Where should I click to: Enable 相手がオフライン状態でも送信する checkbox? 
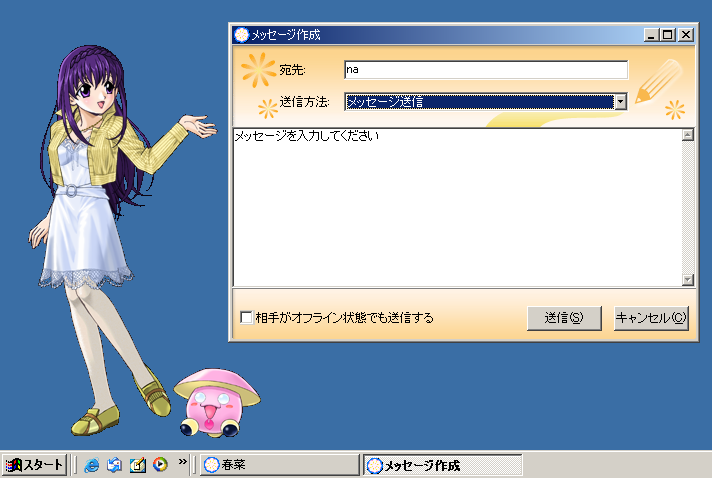pos(247,317)
